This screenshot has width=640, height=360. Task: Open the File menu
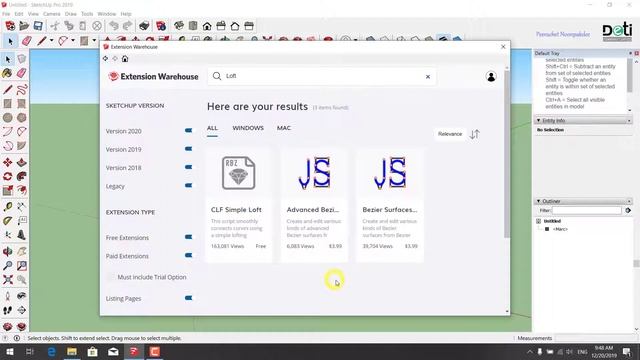click(6, 14)
